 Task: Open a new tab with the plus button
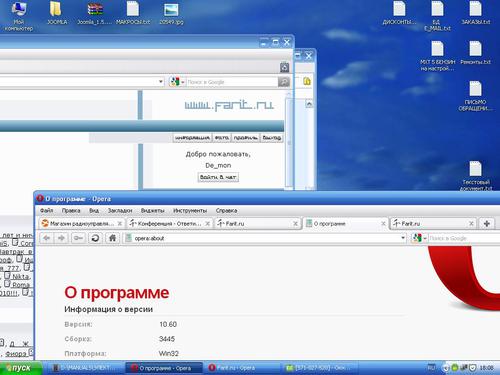[487, 224]
